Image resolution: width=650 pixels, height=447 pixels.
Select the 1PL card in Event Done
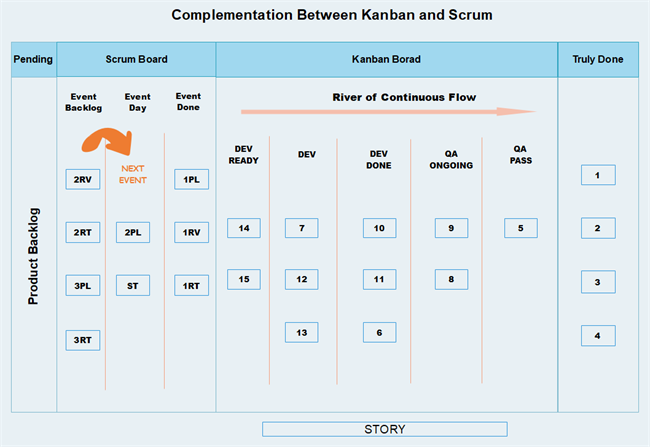click(x=191, y=180)
